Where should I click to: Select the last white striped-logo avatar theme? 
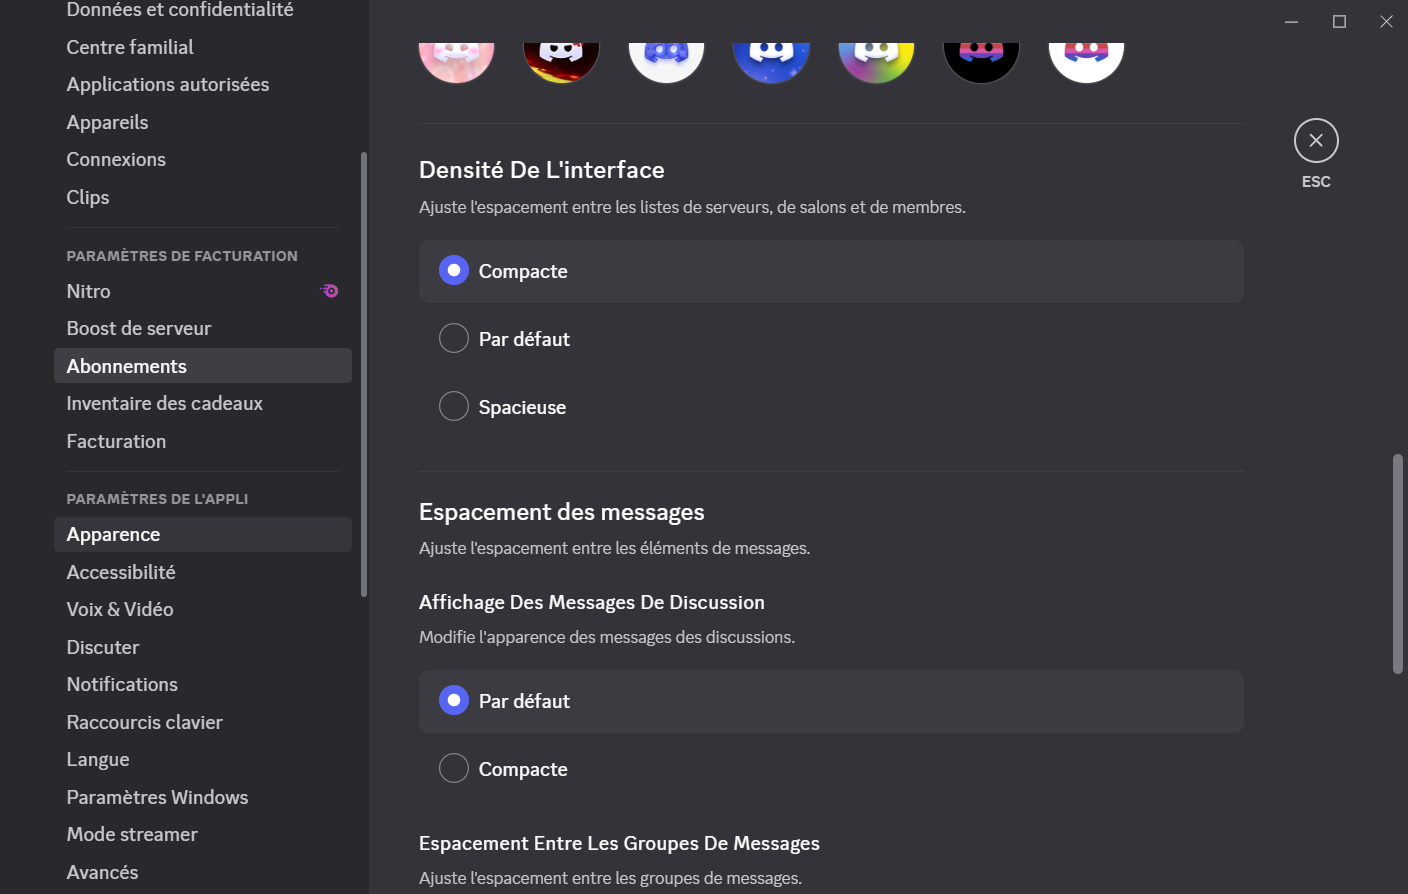click(1086, 55)
